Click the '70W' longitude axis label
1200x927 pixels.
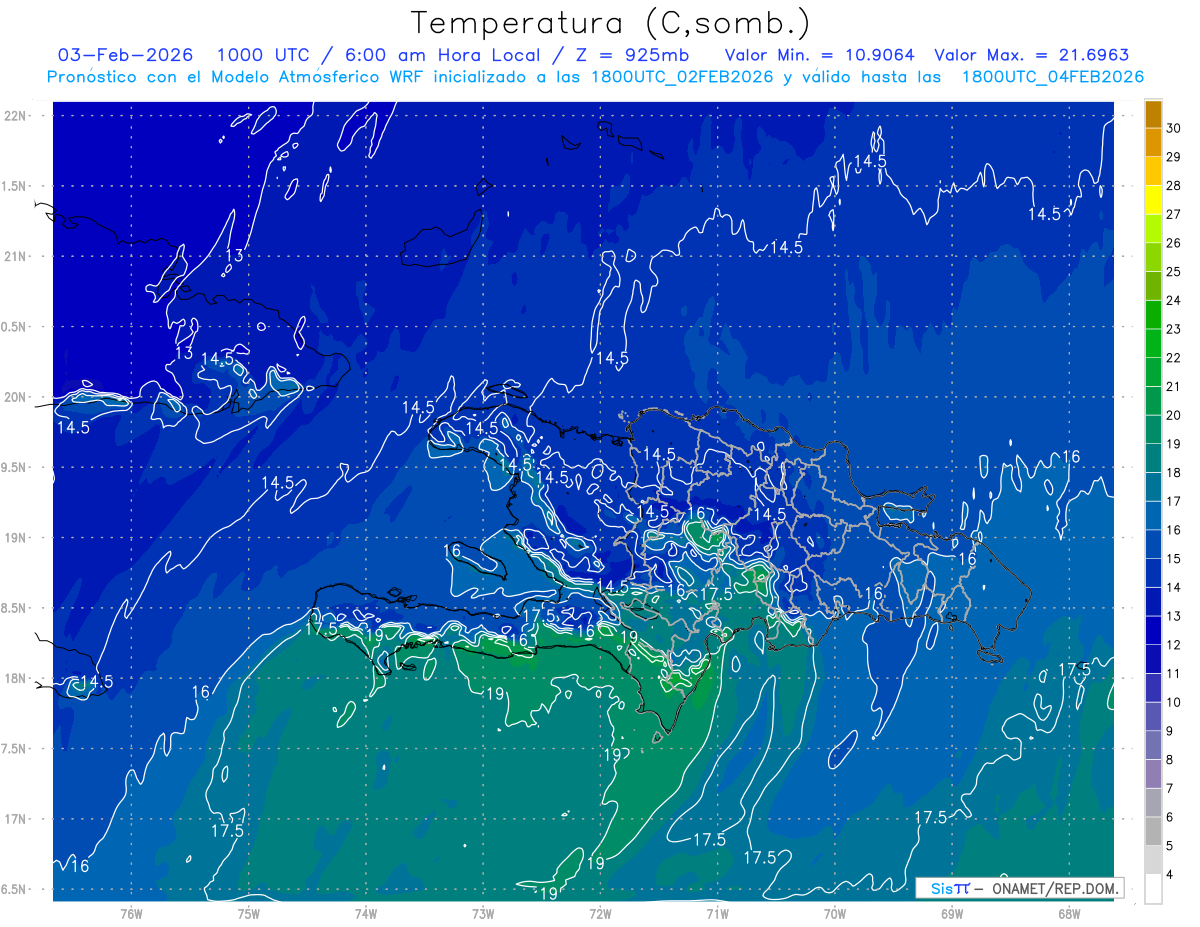835,913
